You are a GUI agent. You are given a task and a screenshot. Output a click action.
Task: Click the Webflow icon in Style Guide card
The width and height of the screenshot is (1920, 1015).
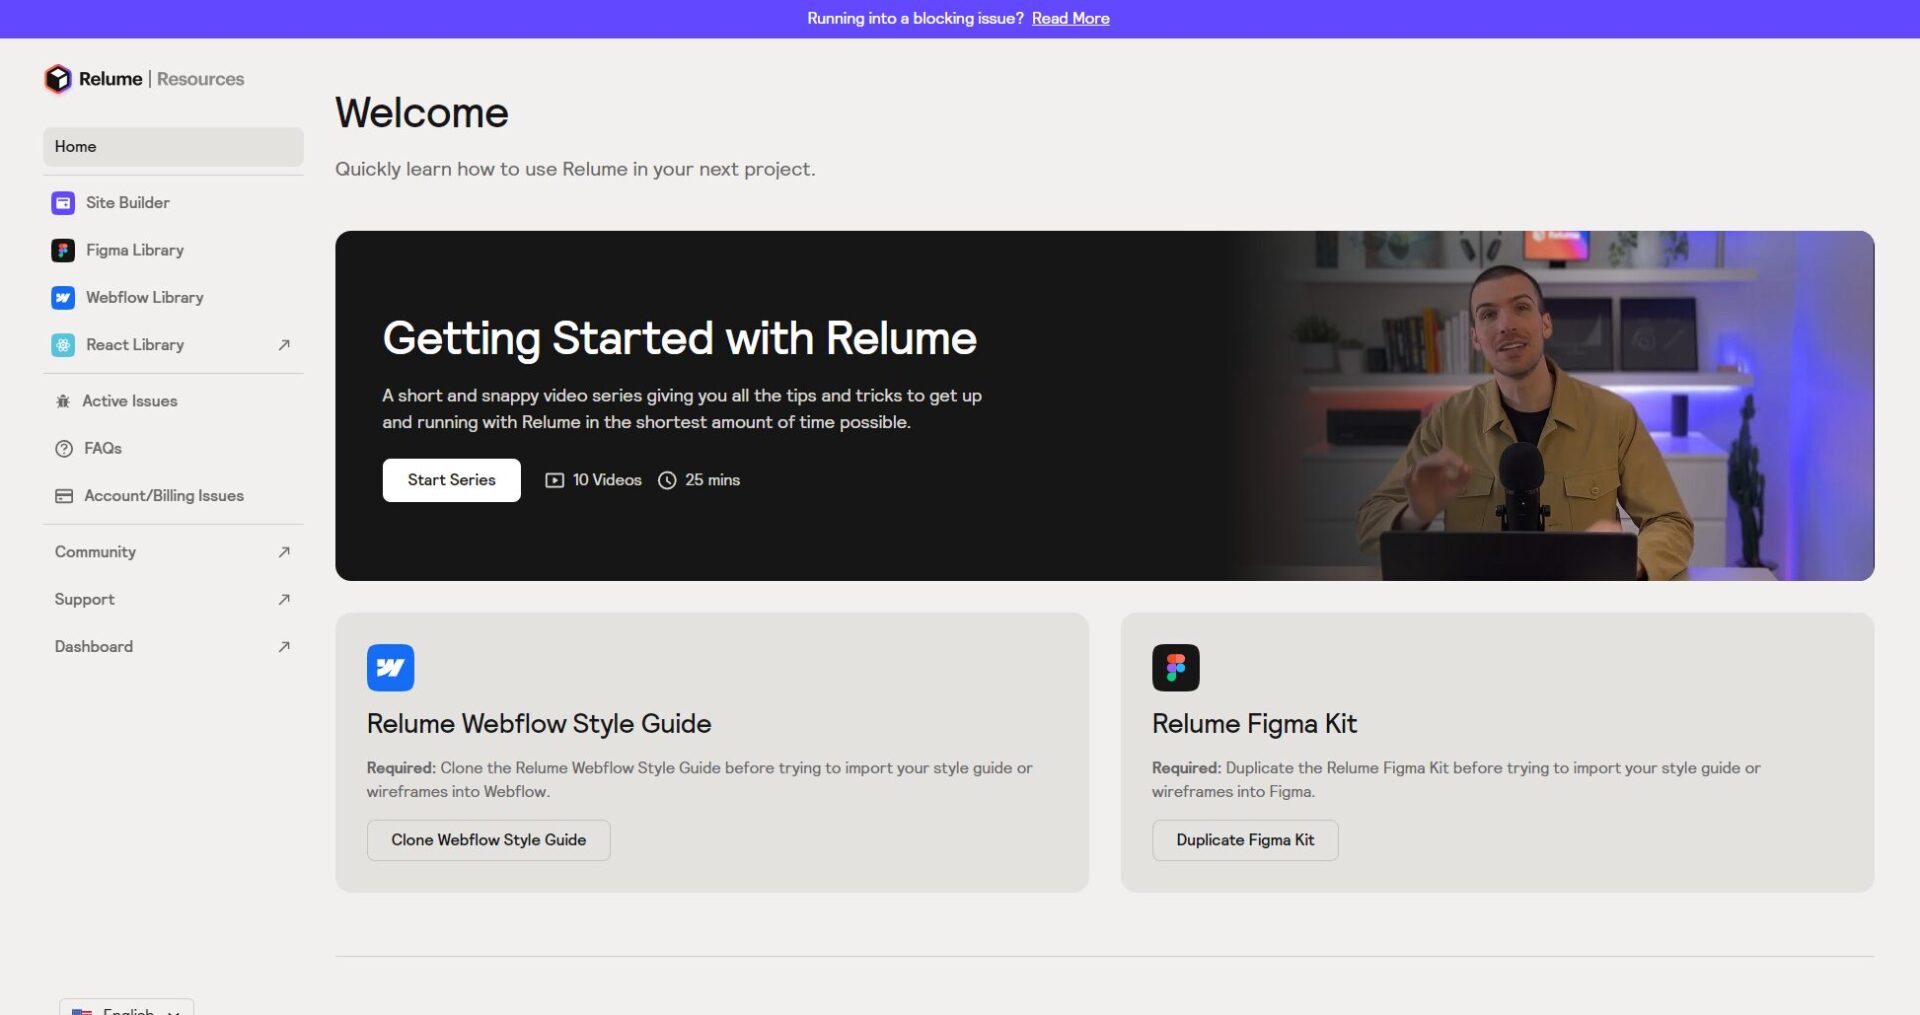pyautogui.click(x=390, y=668)
